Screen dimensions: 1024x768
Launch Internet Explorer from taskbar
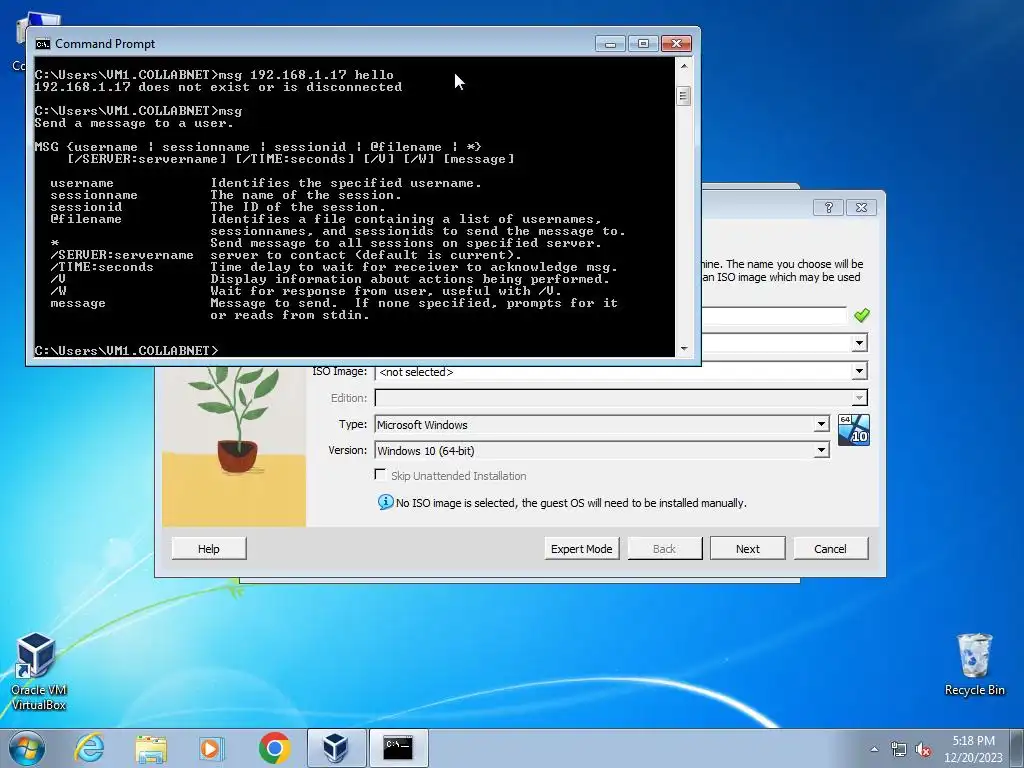89,748
